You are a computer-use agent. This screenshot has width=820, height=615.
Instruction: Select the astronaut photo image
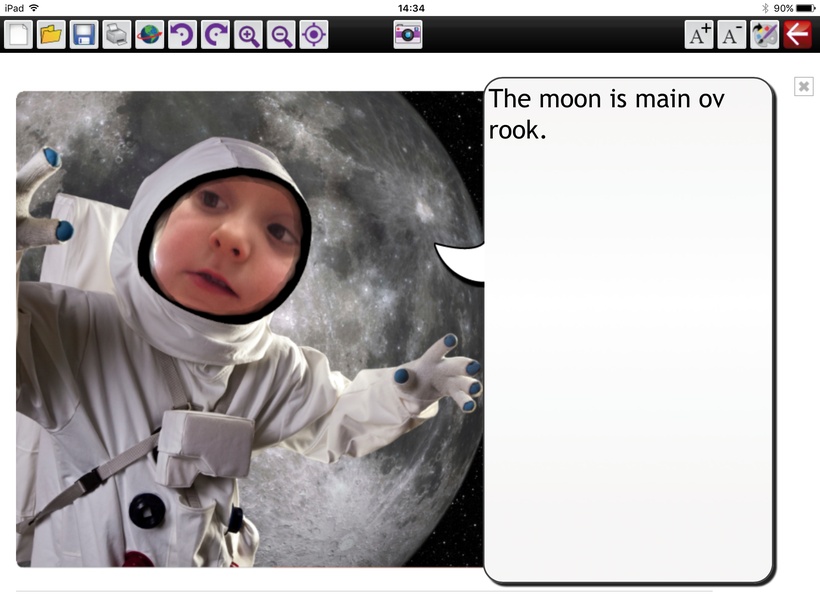pos(250,329)
